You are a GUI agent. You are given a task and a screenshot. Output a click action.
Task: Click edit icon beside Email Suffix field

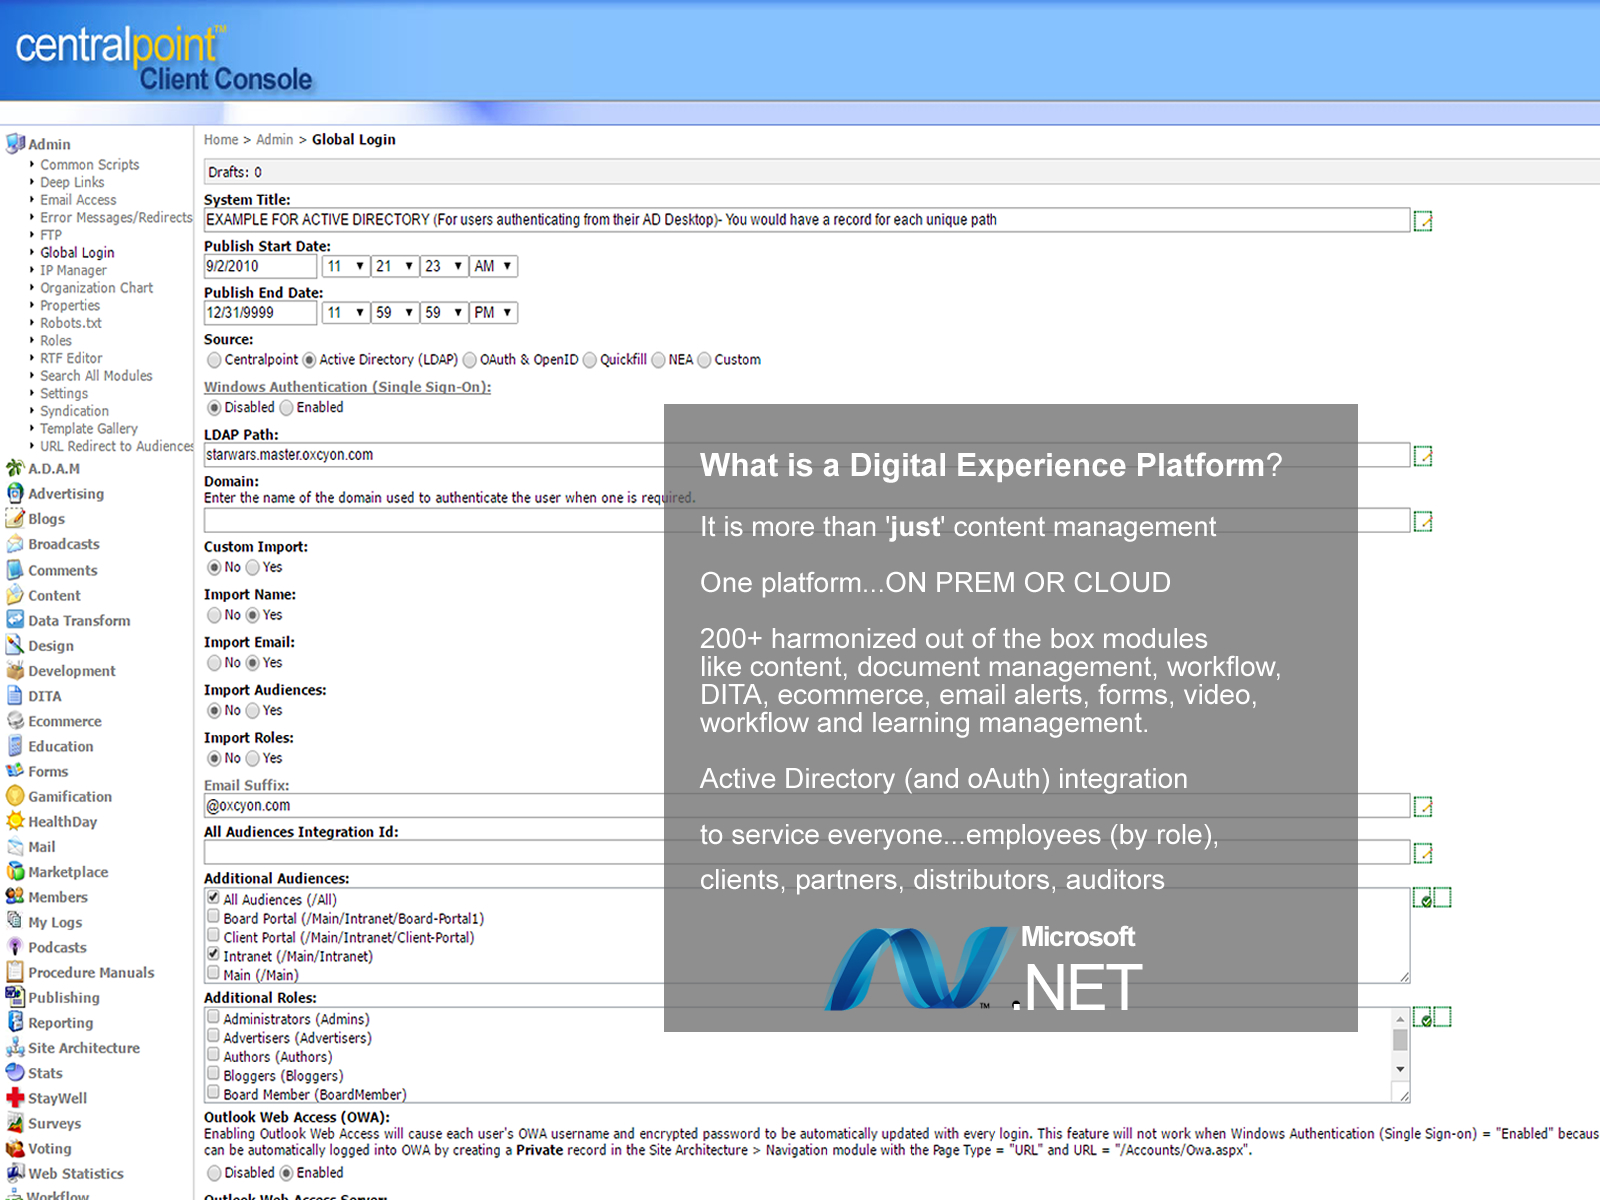(1423, 806)
